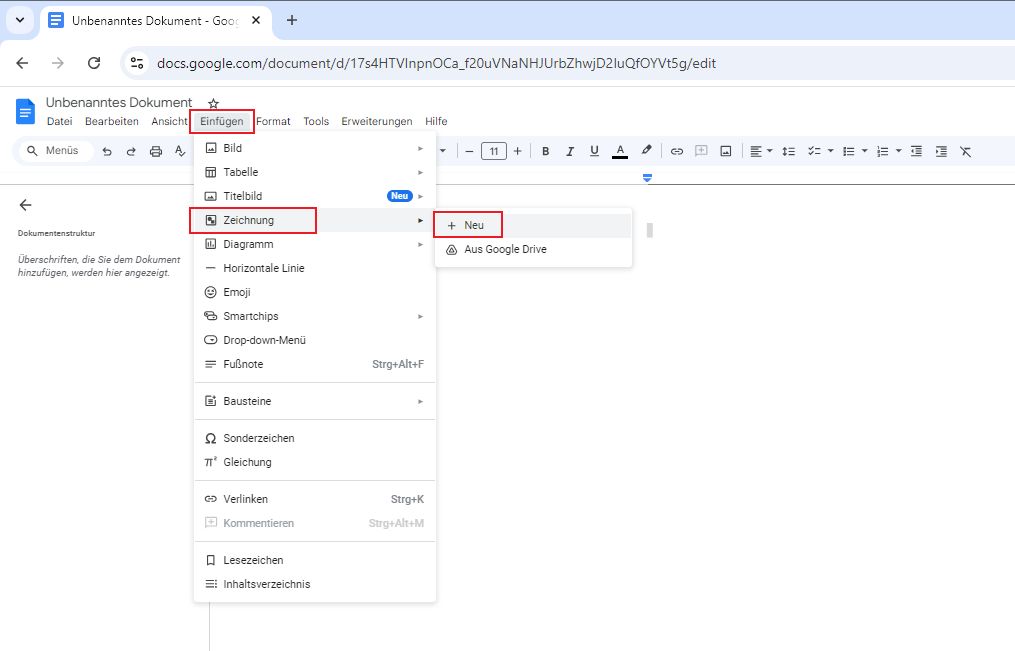Choose Horizontale Linie menu entry

coord(264,268)
